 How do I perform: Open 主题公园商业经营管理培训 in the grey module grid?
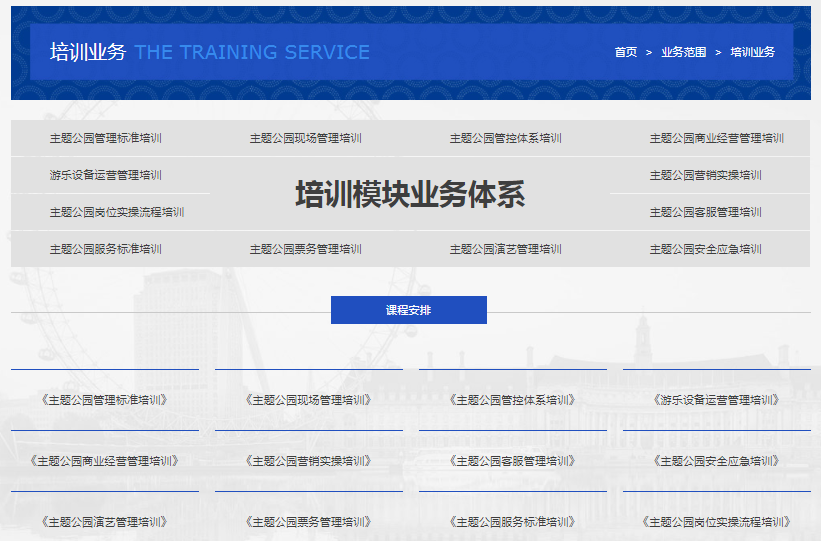[x=717, y=138]
